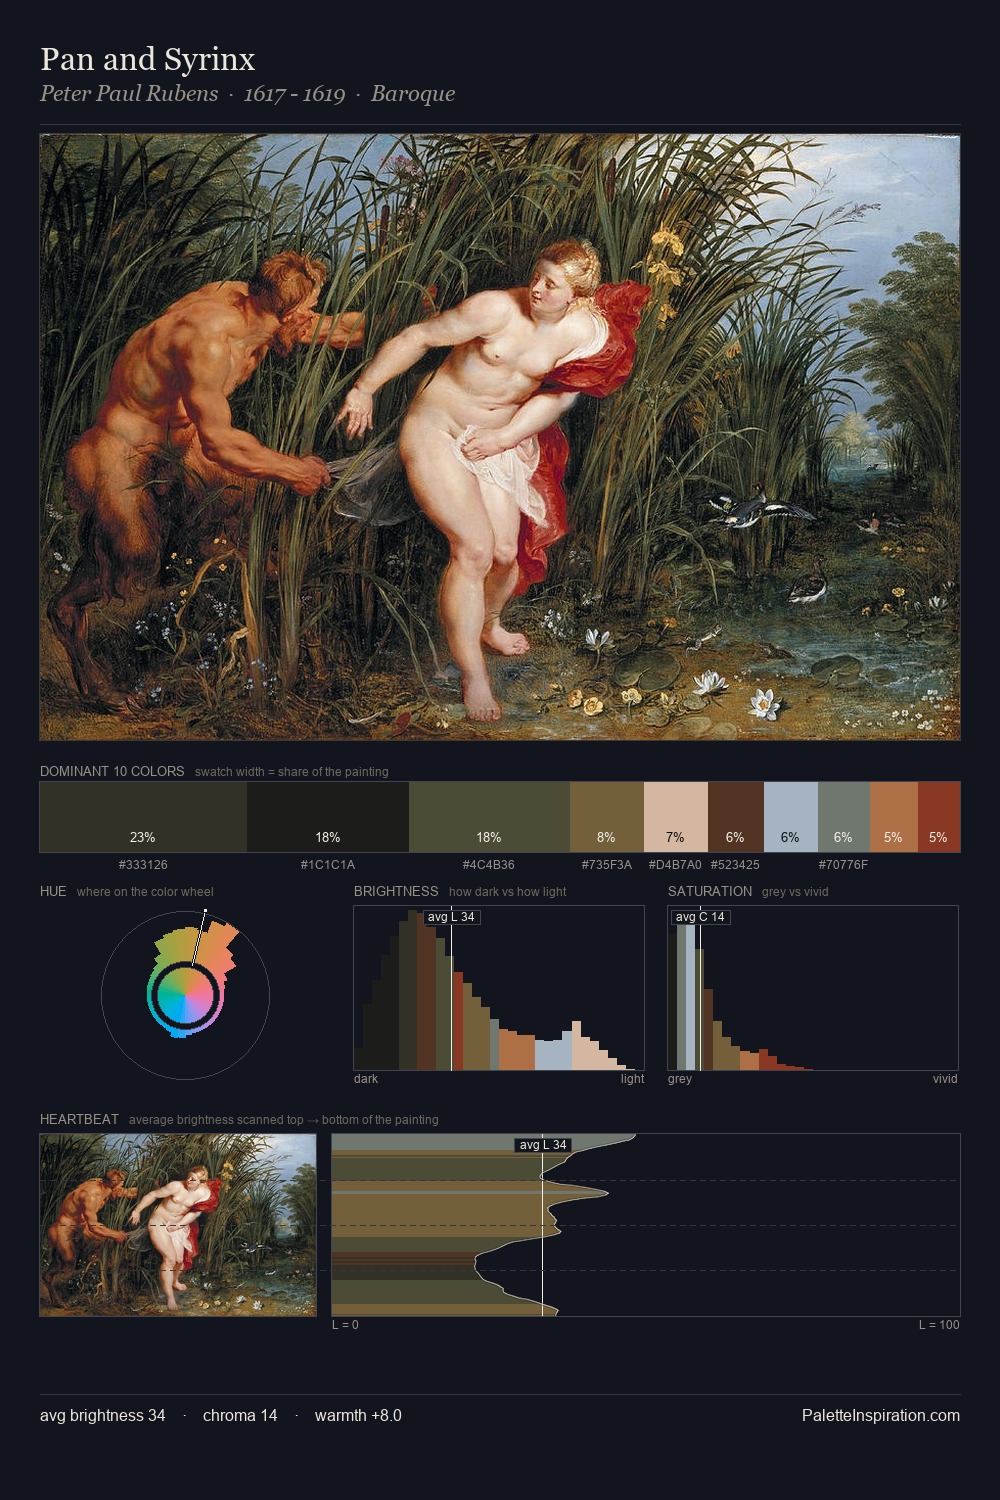1000x1500 pixels.
Task: Click the swatch width explanation caption
Action: point(292,772)
